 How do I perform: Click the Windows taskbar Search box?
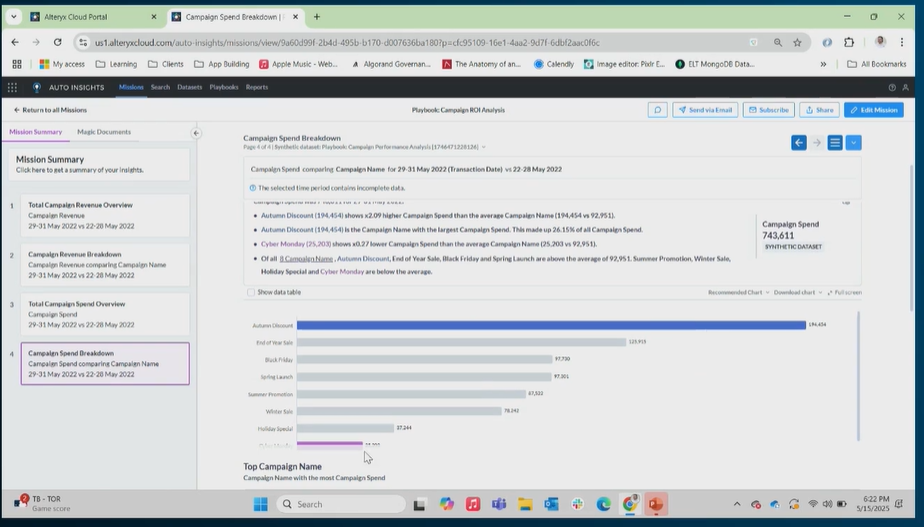(x=341, y=504)
